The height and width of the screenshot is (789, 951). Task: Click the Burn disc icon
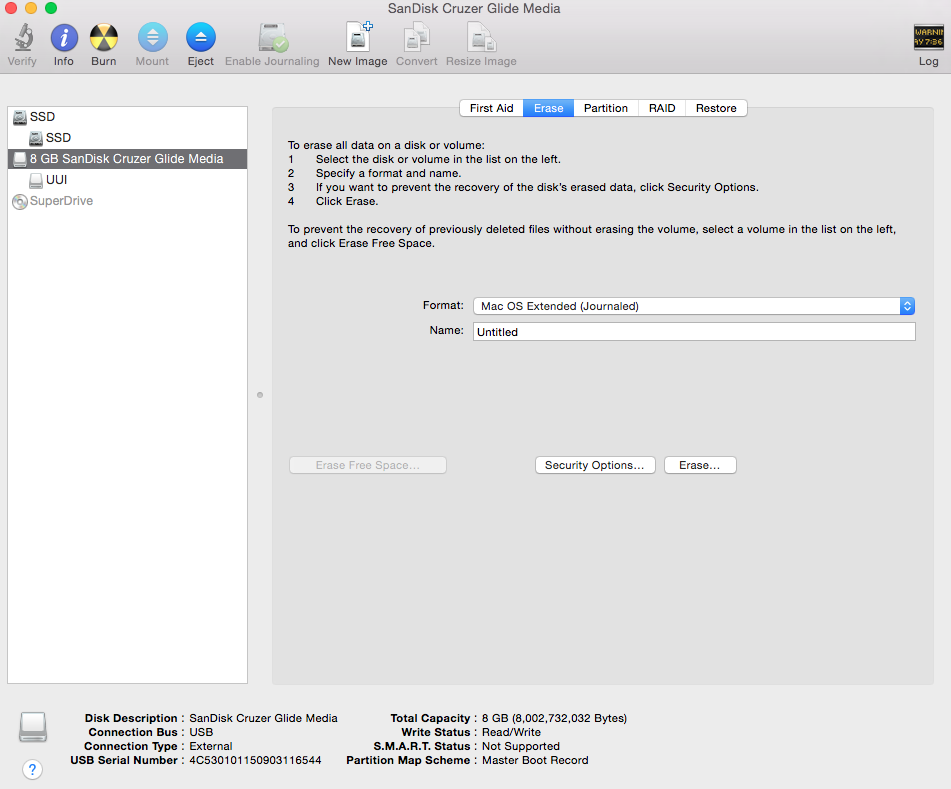[x=104, y=38]
